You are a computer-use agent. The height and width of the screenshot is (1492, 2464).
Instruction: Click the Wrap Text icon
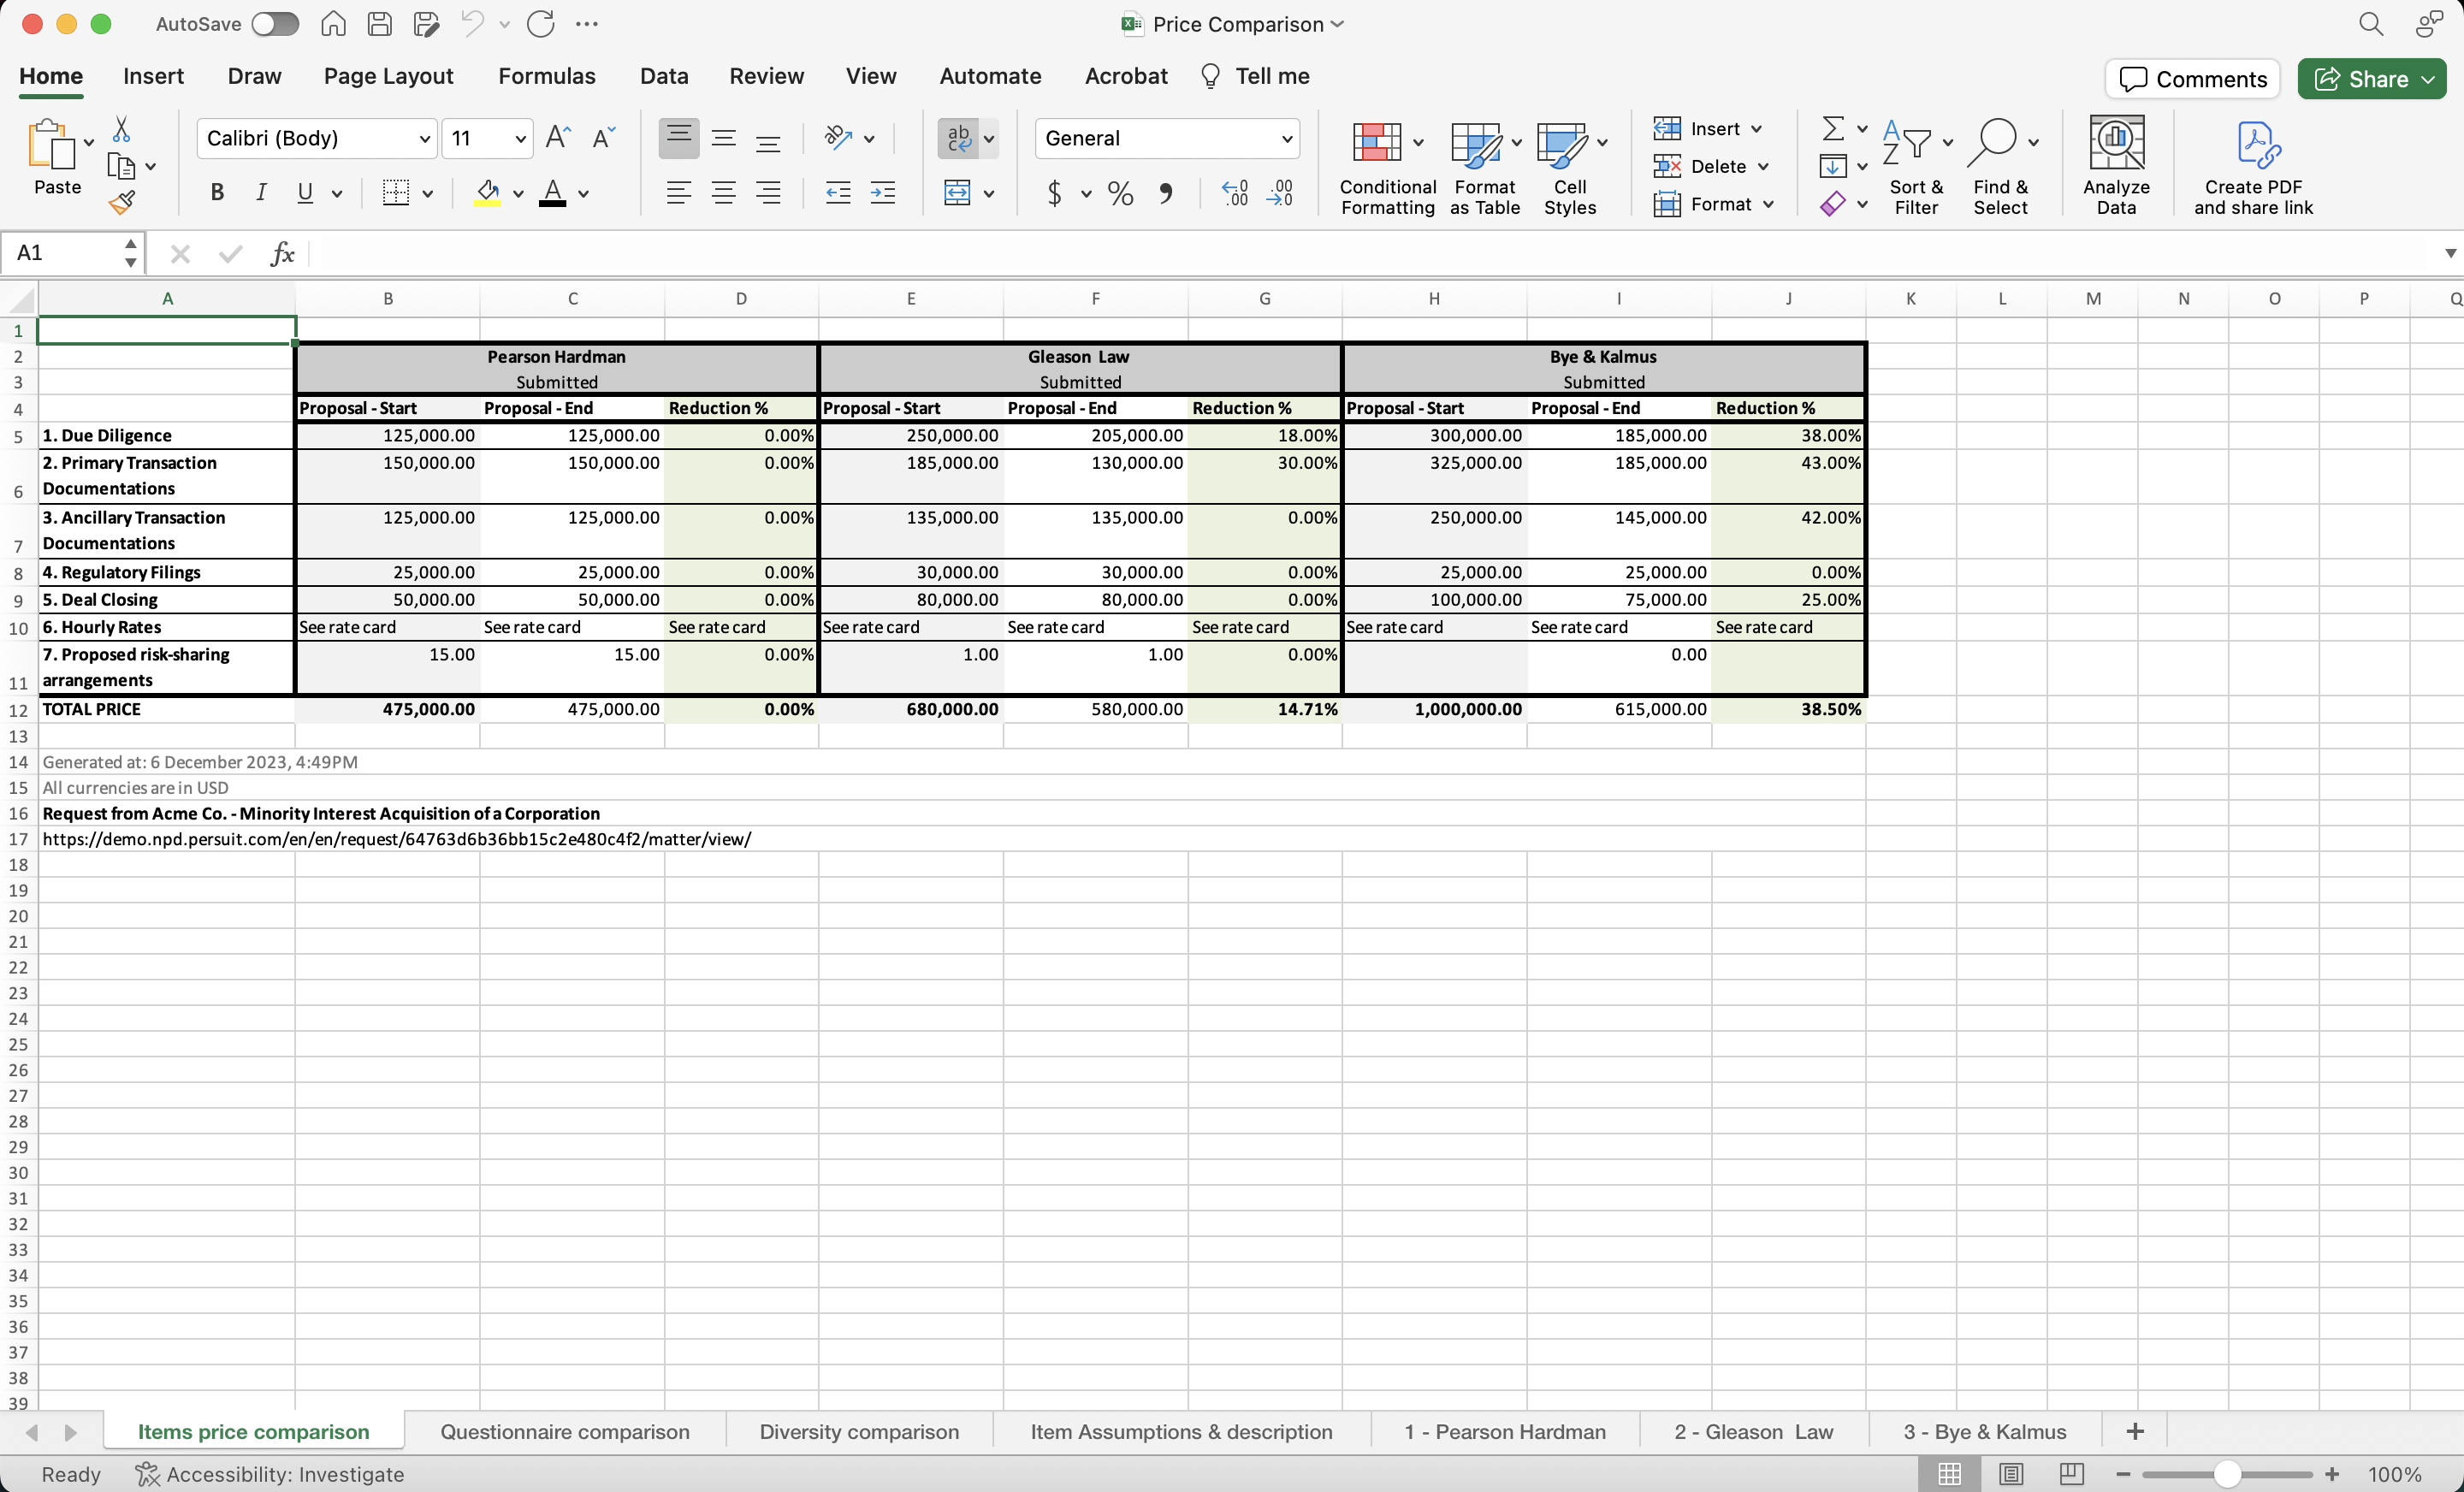tap(958, 138)
